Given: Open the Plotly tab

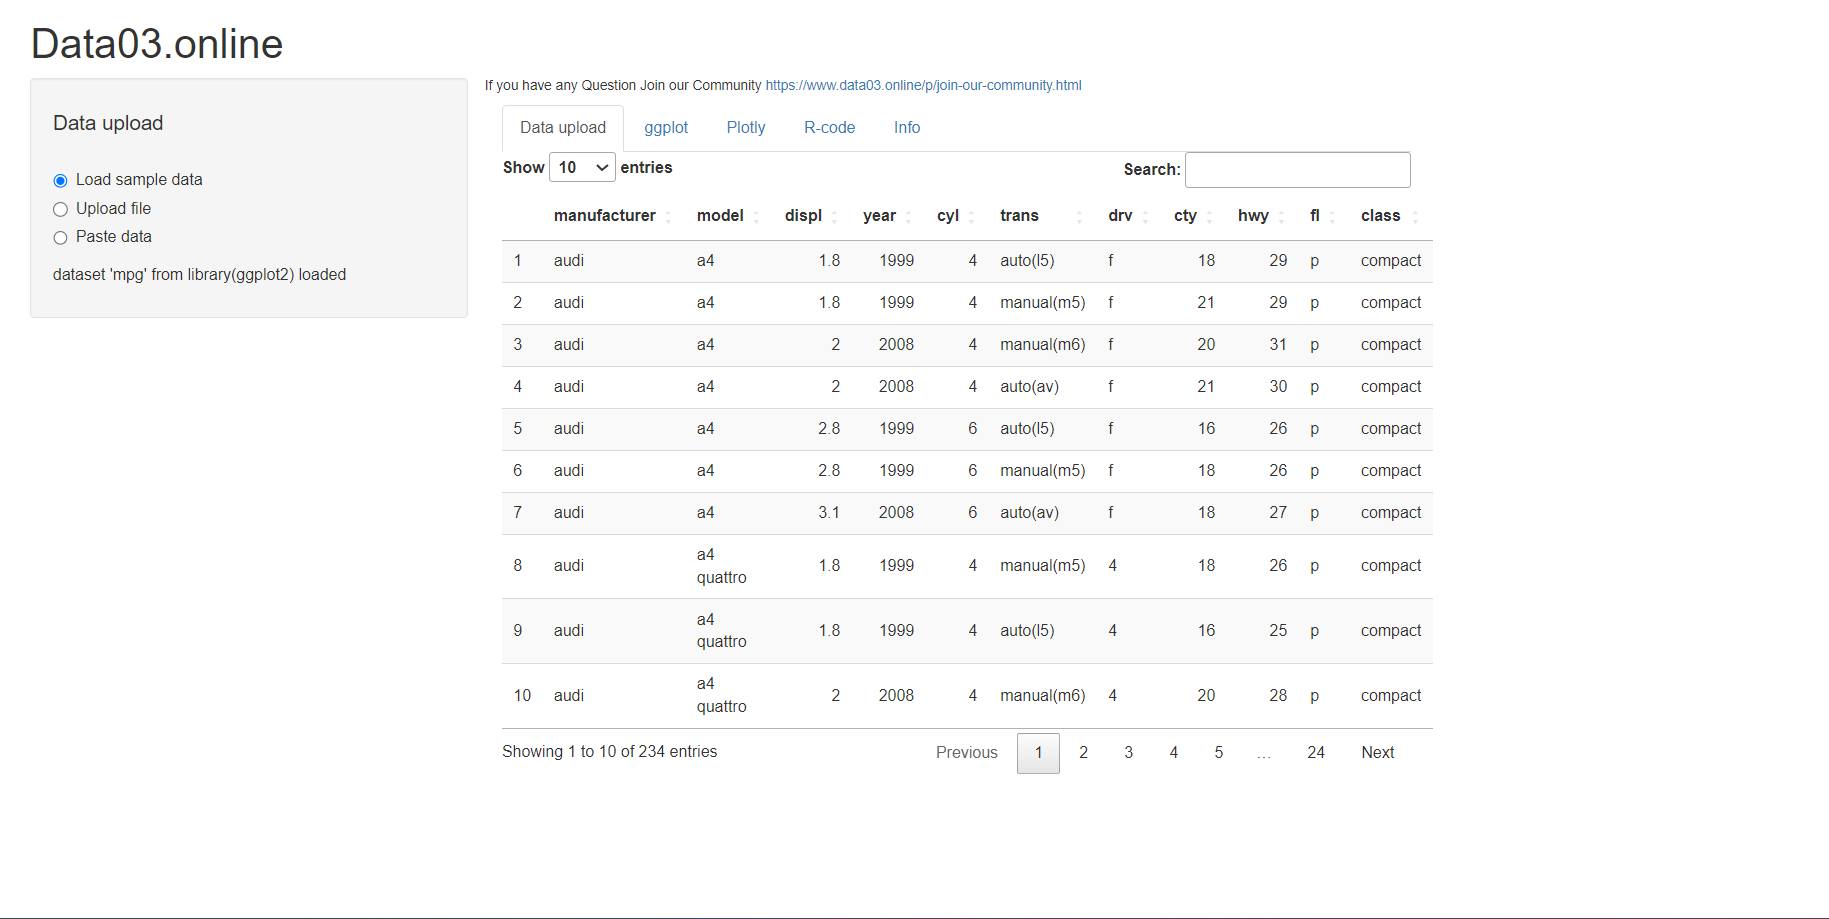Looking at the screenshot, I should 746,128.
